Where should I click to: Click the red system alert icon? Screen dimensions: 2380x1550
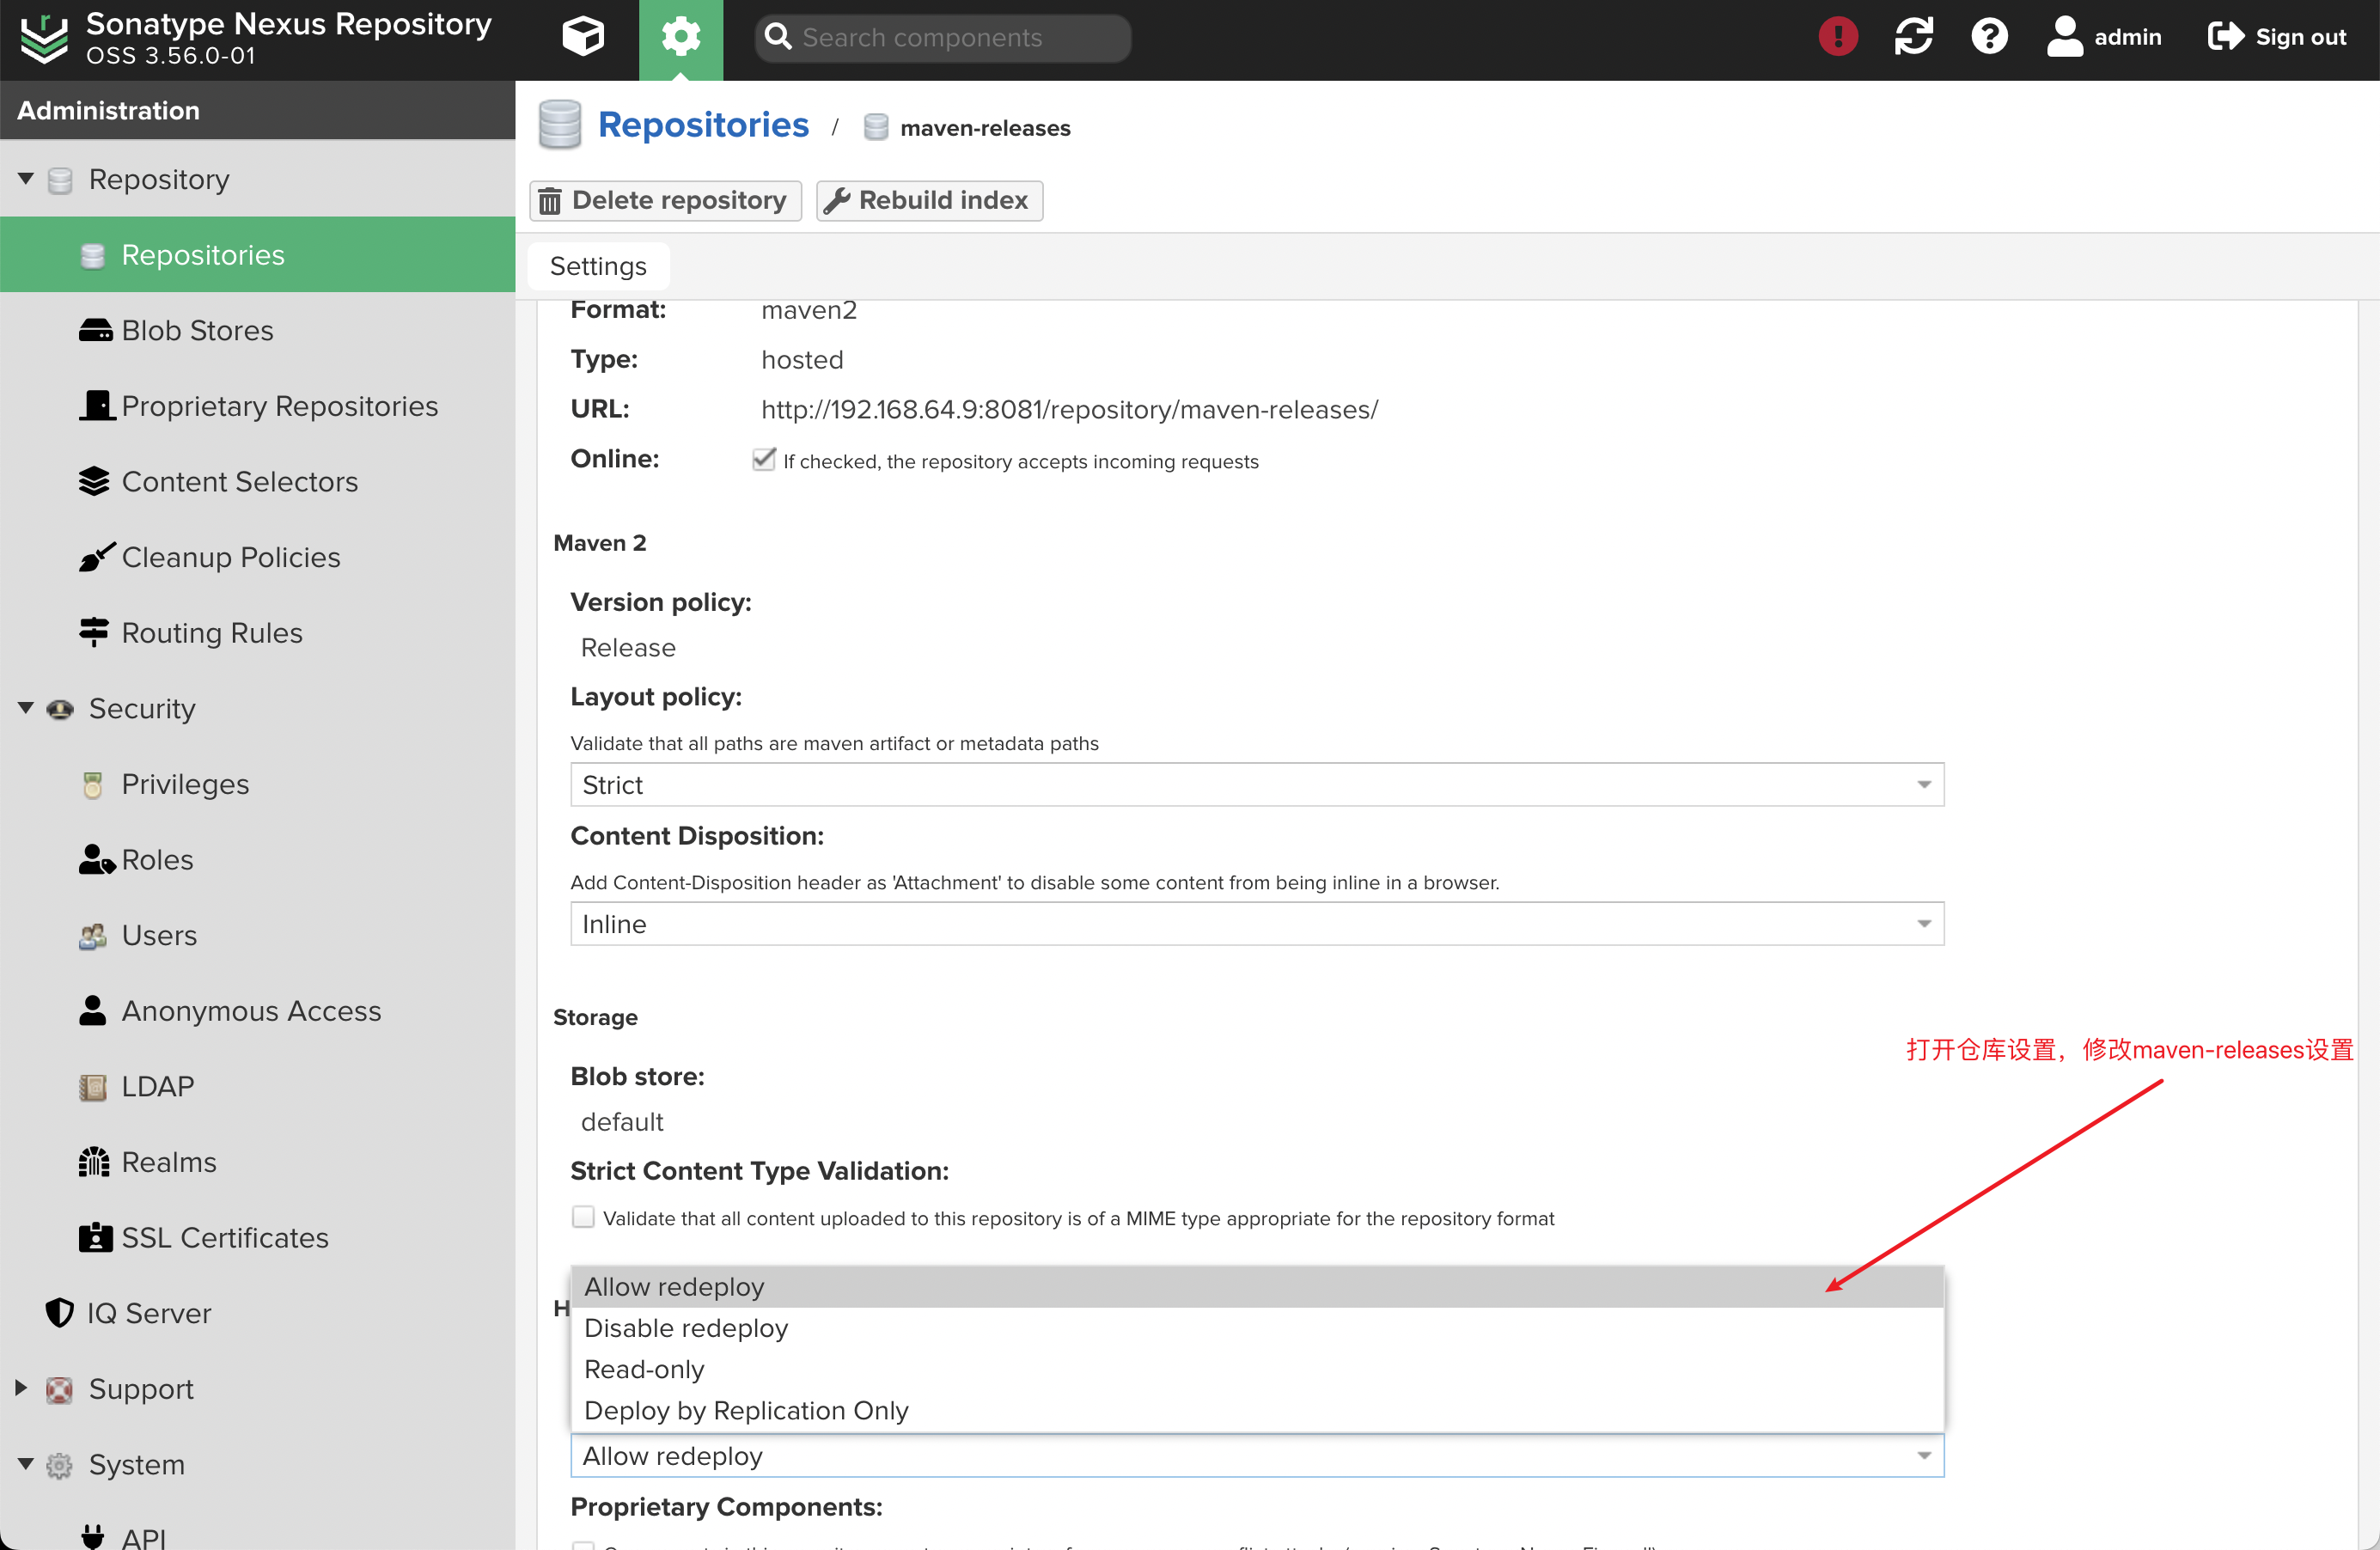(1837, 37)
